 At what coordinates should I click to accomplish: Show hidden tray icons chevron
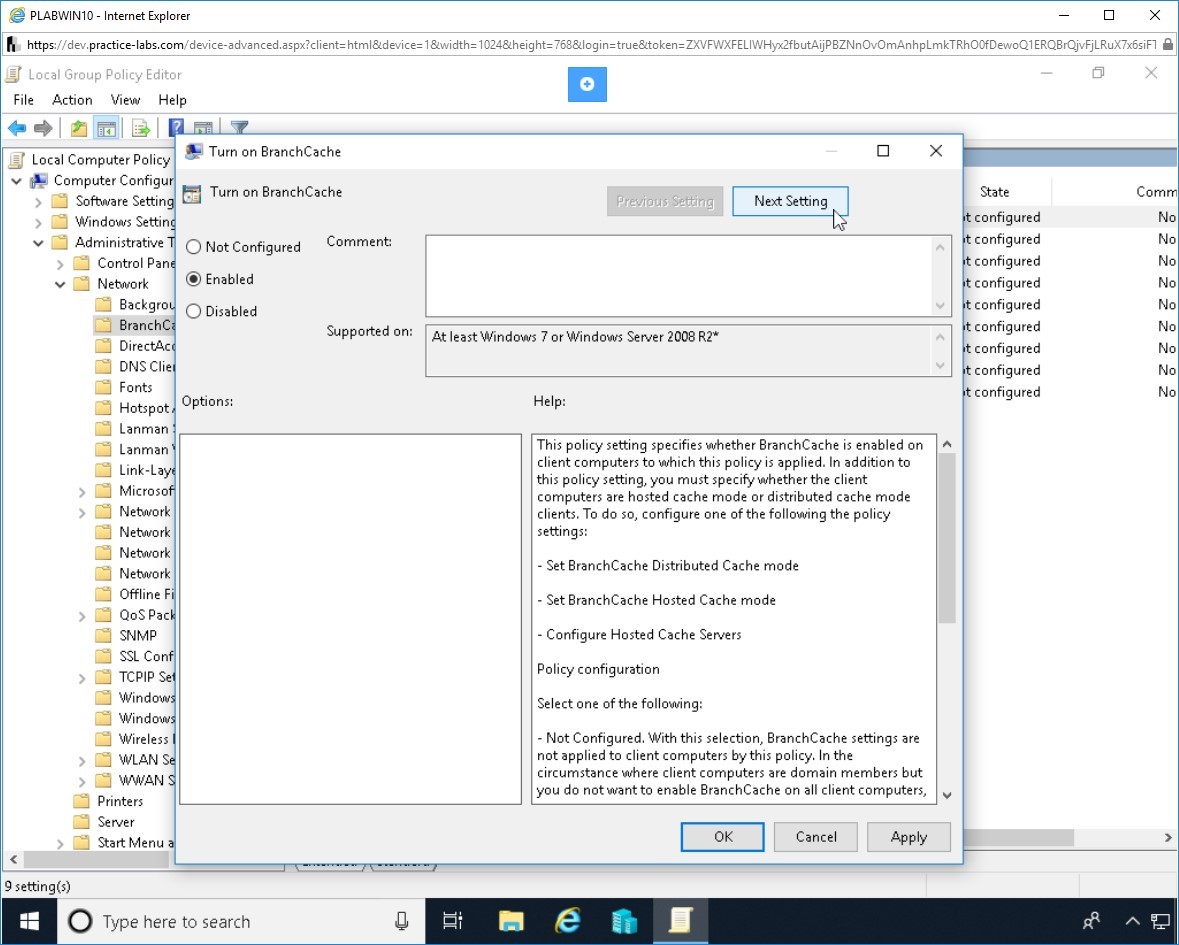(1132, 921)
